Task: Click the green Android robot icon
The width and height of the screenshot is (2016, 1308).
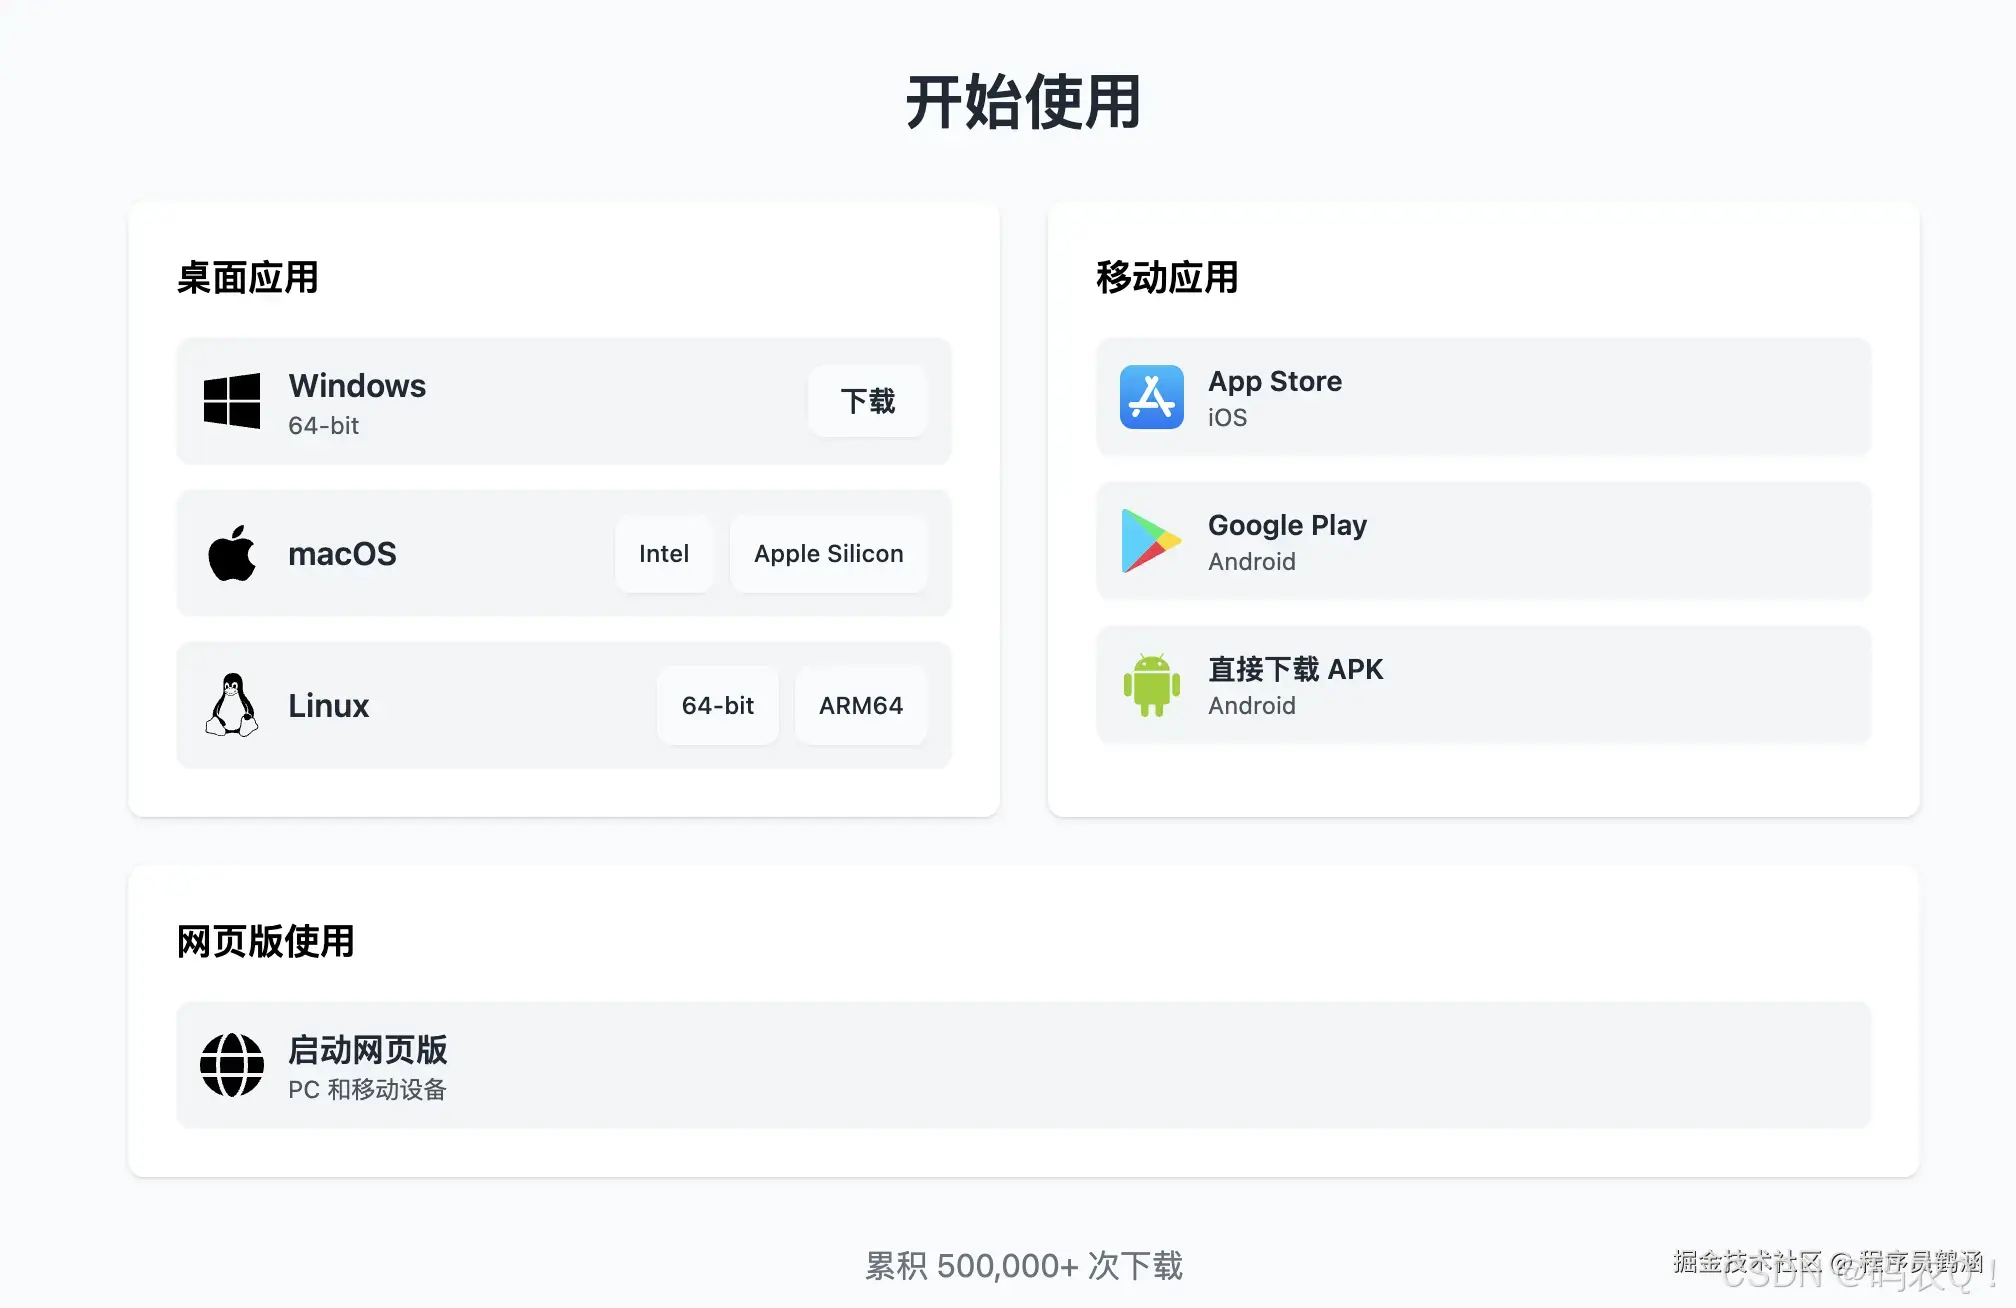Action: 1151,685
